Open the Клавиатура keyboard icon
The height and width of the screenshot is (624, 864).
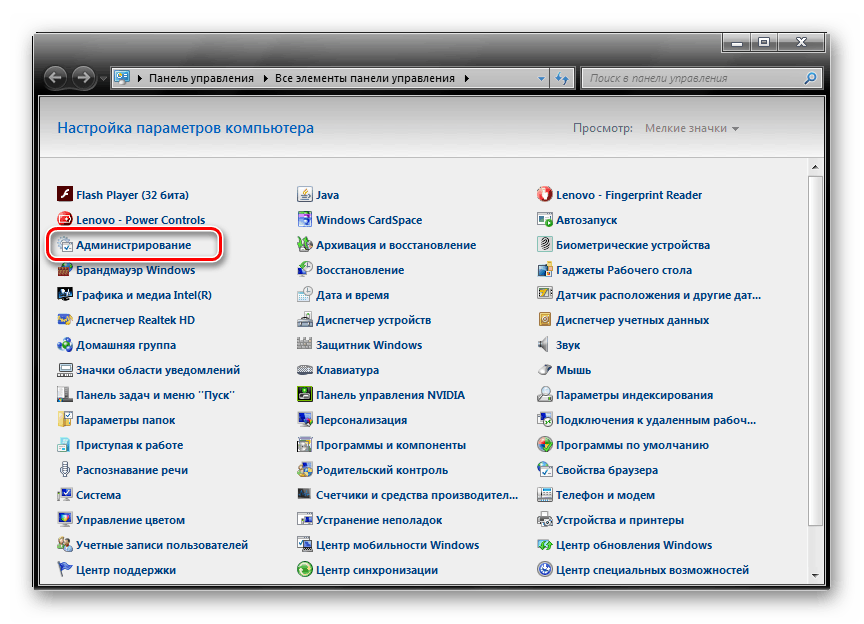point(305,370)
